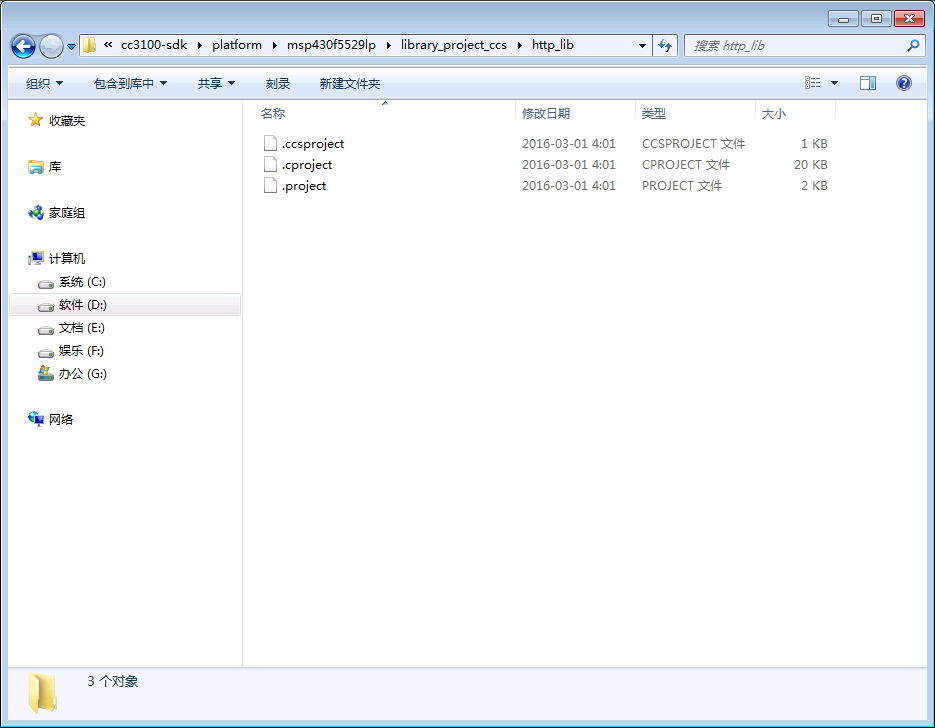Navigate to cc3100-sdk in breadcrumb
This screenshot has height=728, width=935.
click(x=154, y=45)
